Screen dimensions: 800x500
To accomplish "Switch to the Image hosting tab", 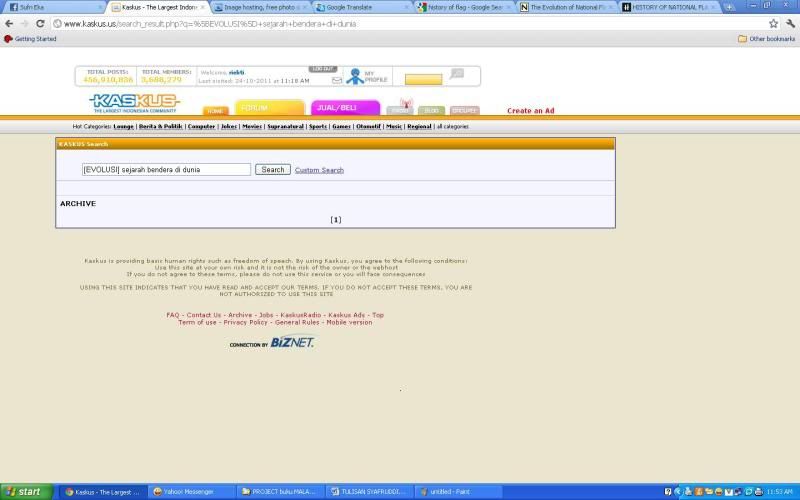I will (x=261, y=7).
